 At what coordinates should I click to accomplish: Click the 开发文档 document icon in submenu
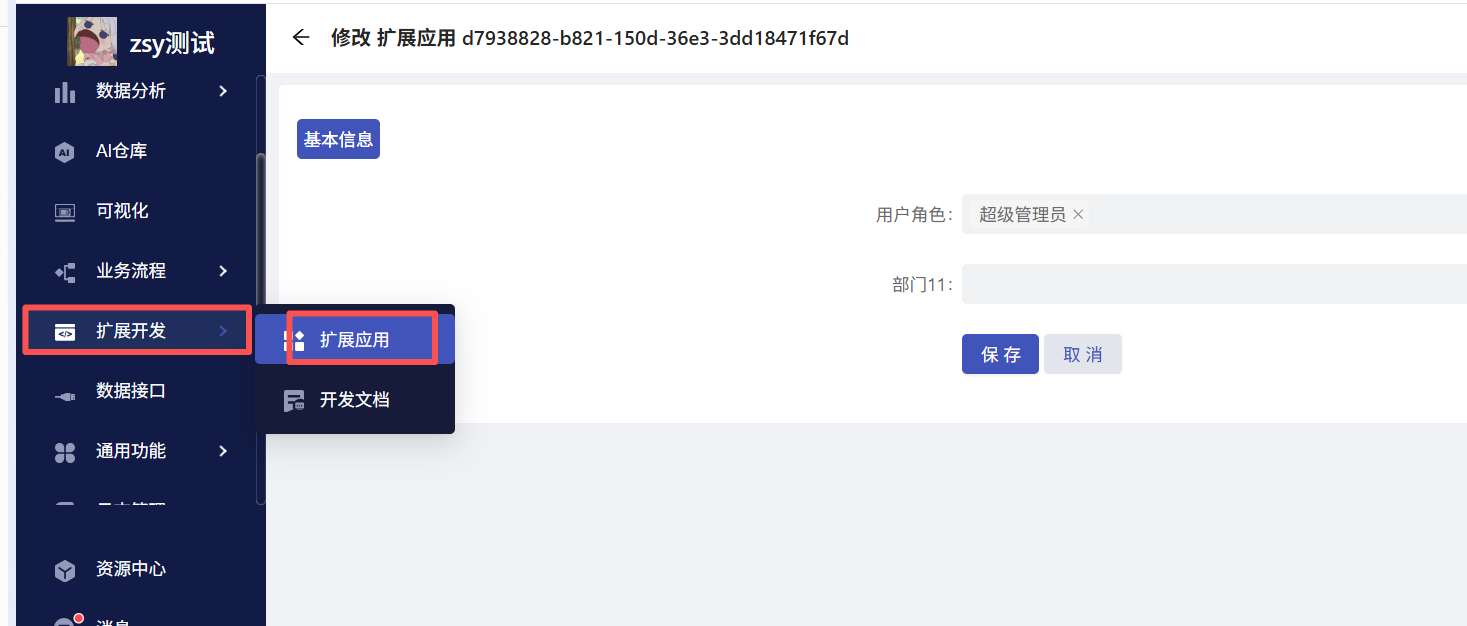[x=294, y=400]
